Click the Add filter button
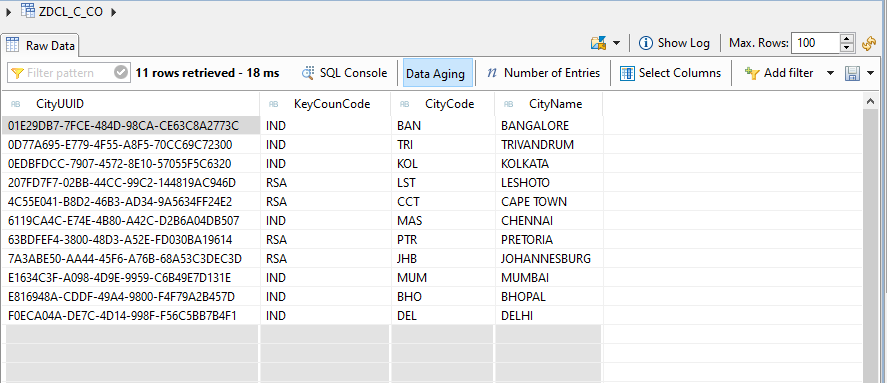887x383 pixels. [x=780, y=73]
